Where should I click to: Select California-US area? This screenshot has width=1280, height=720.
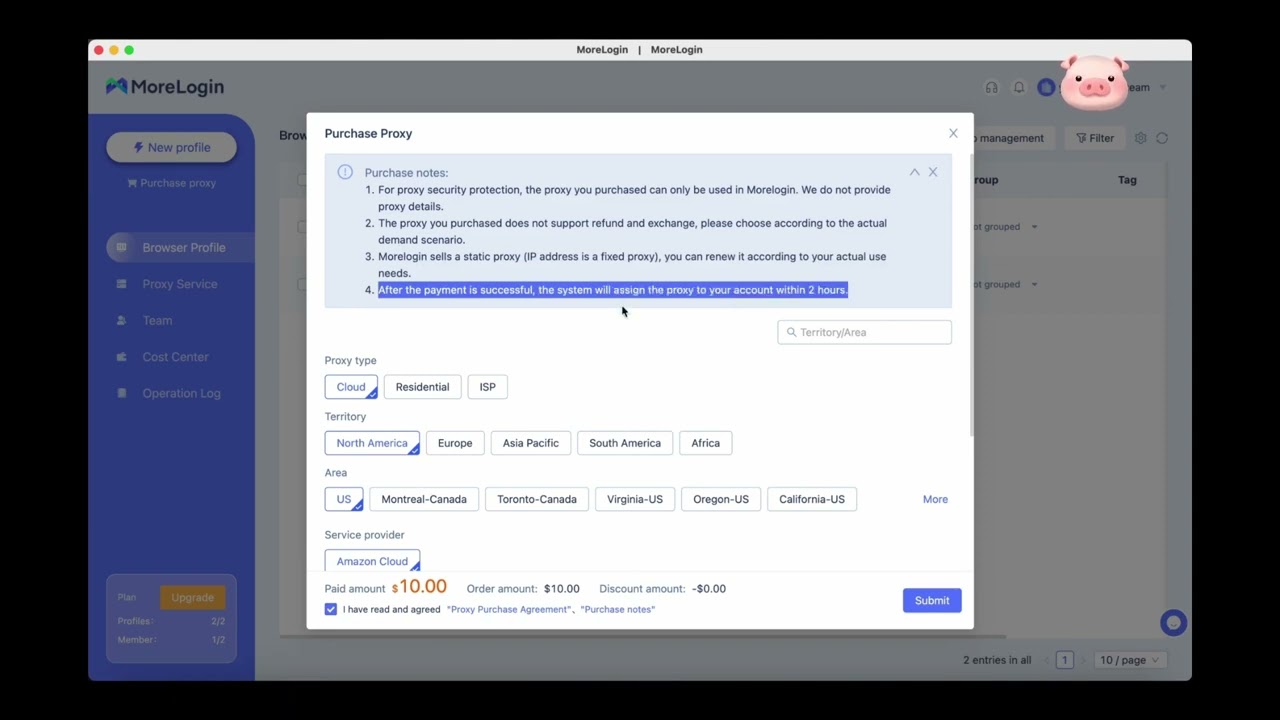812,499
